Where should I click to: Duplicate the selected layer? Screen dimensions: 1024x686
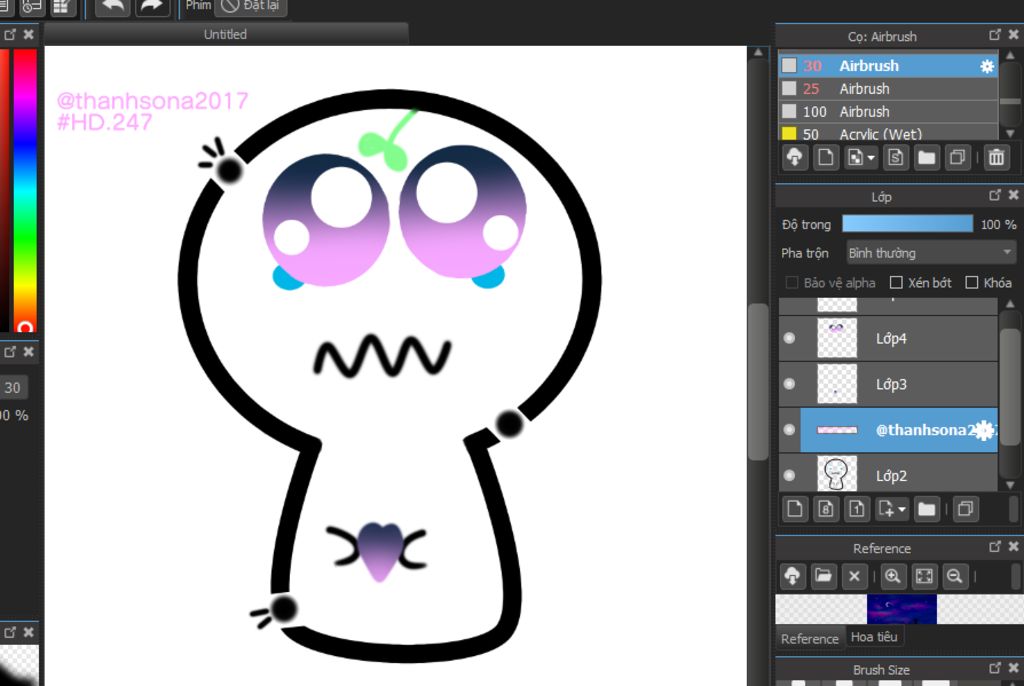(x=965, y=509)
